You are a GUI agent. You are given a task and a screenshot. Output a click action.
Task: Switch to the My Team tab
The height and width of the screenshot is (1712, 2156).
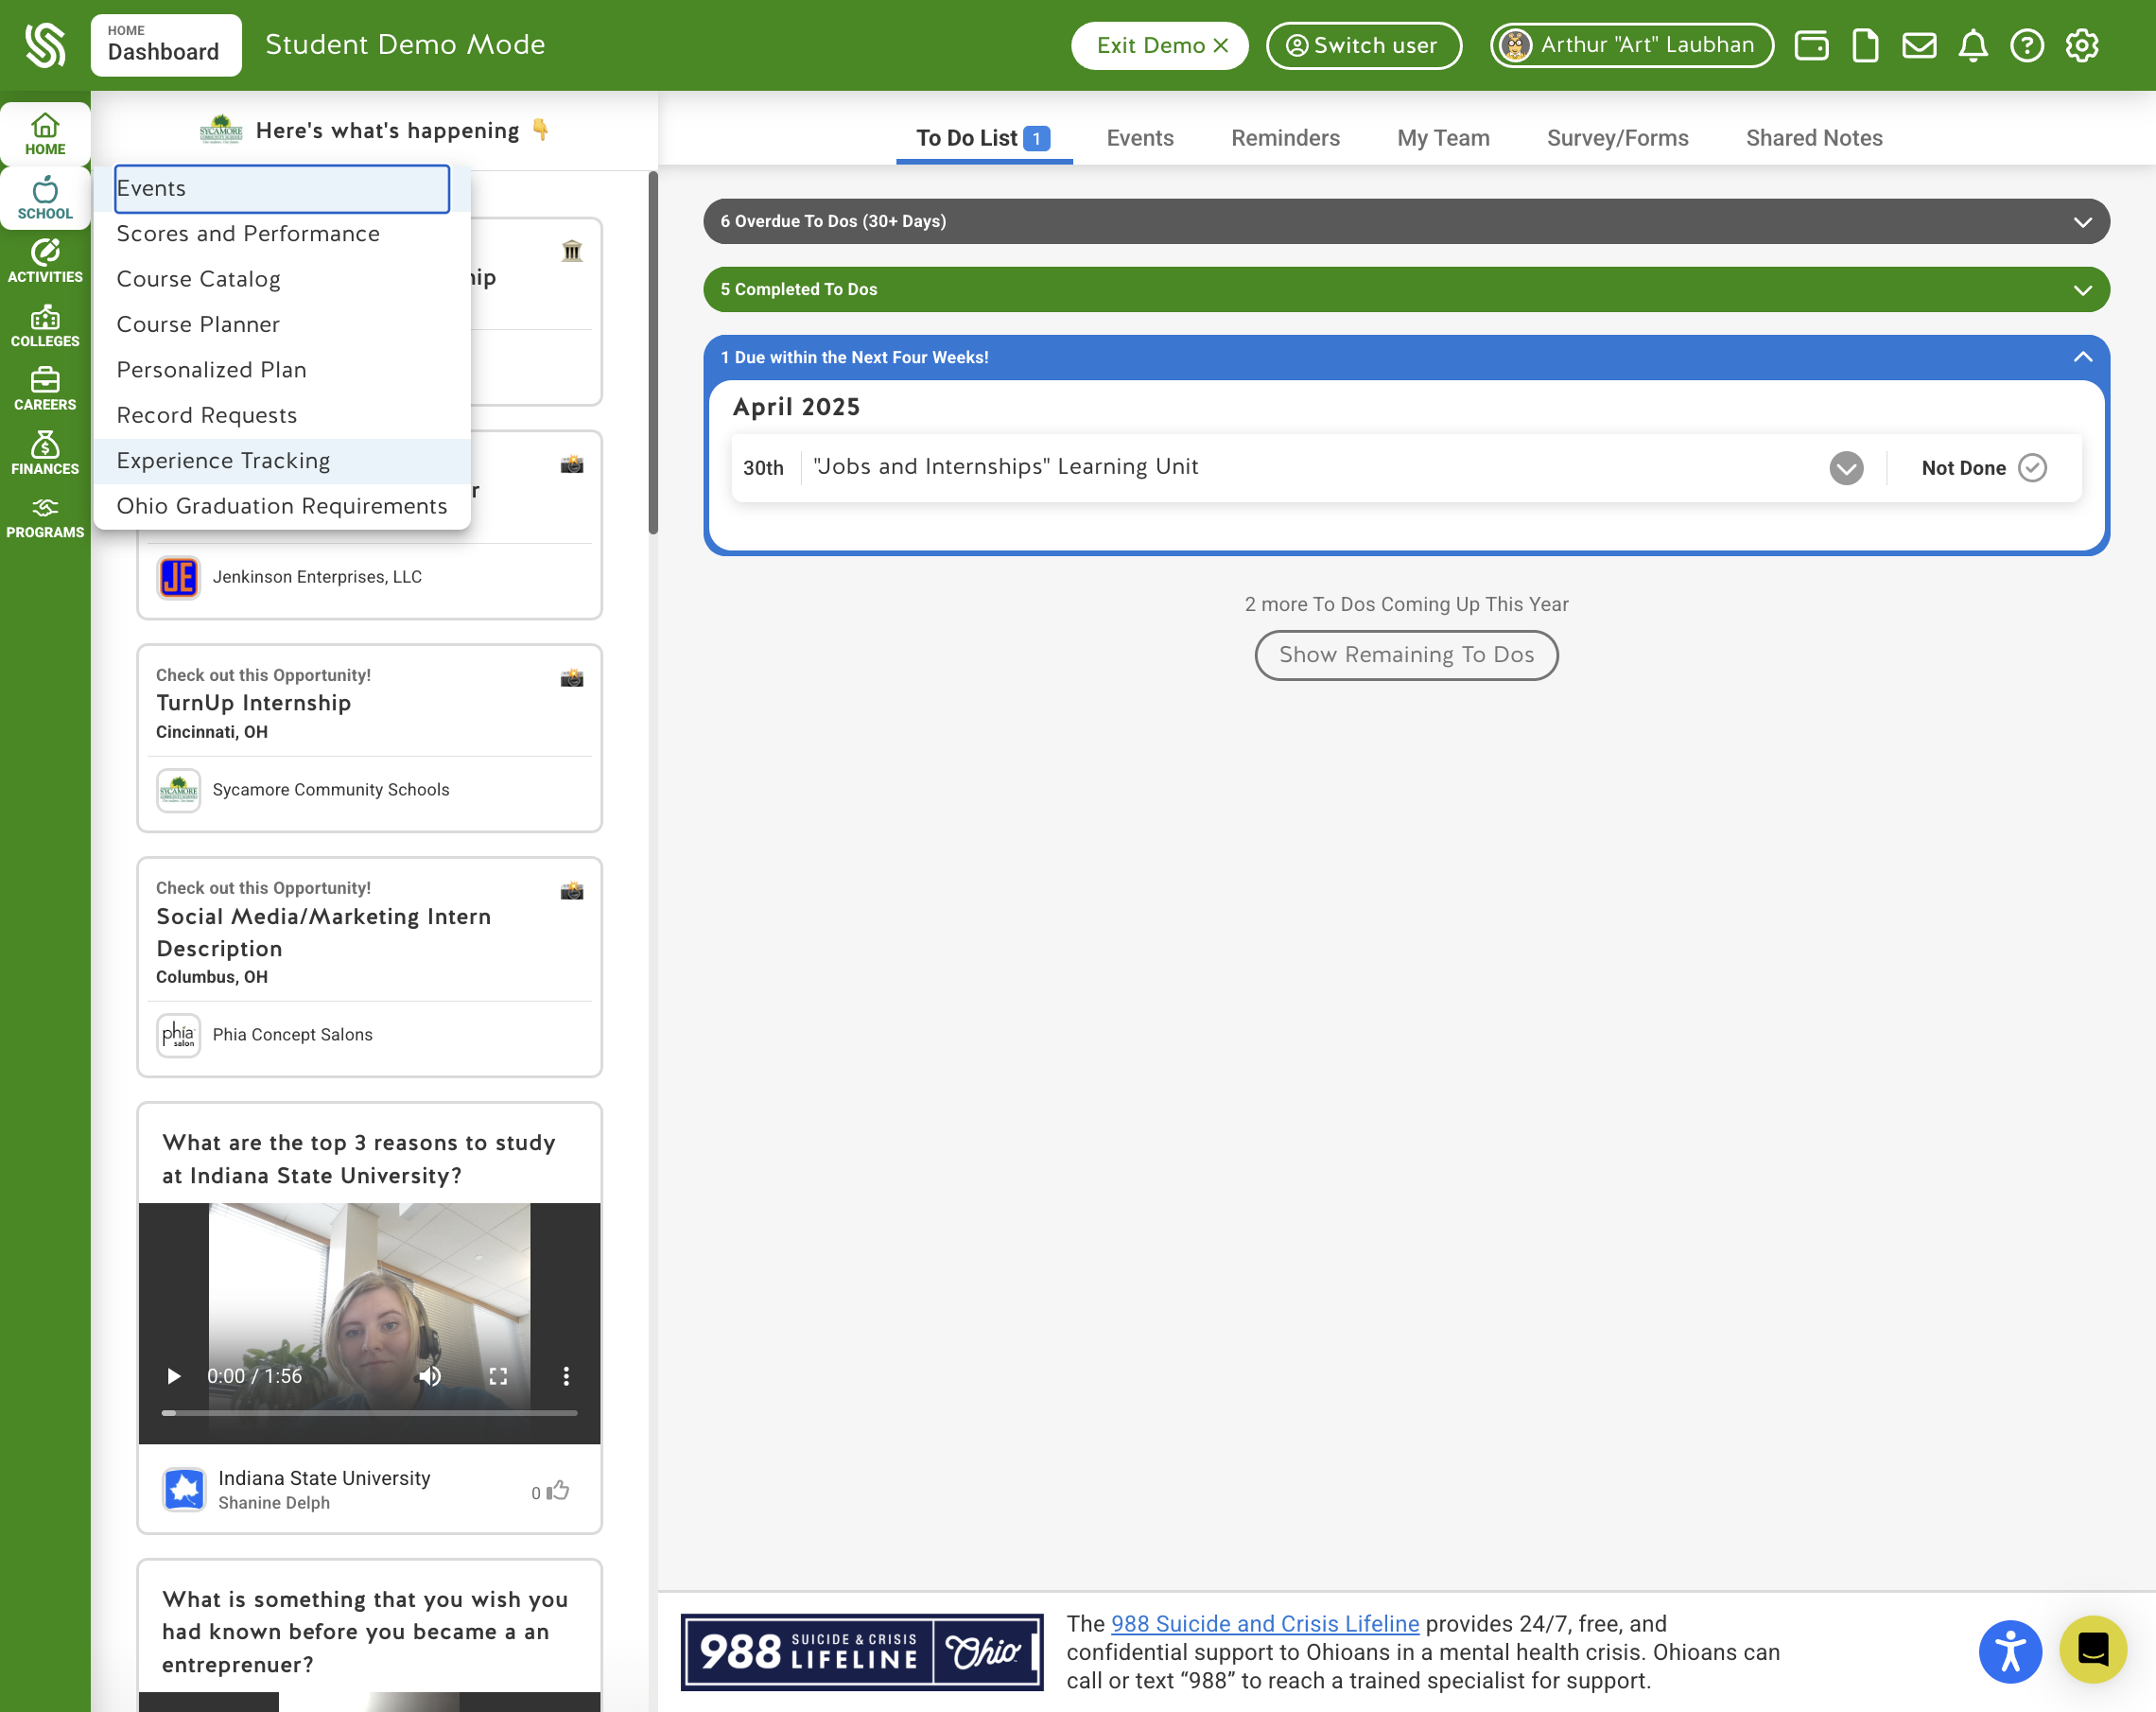click(1443, 138)
